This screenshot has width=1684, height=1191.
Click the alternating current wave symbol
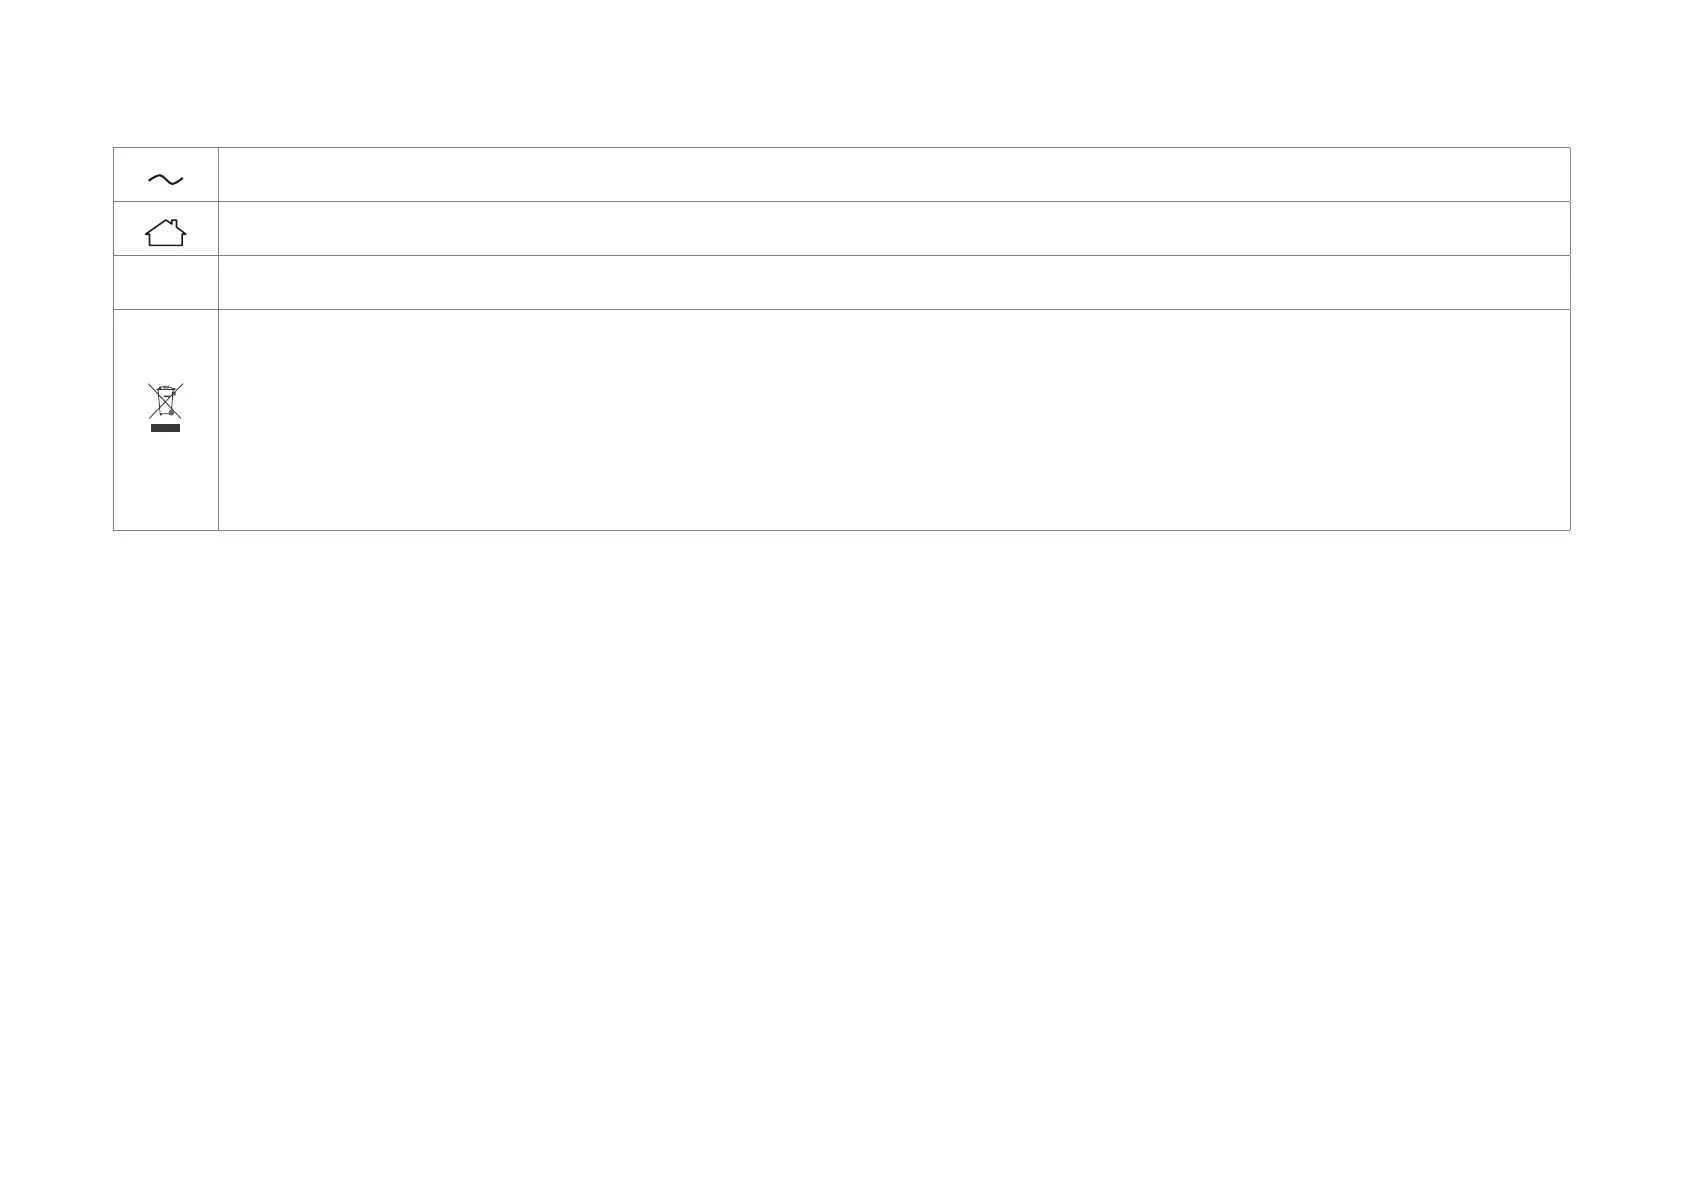point(165,179)
